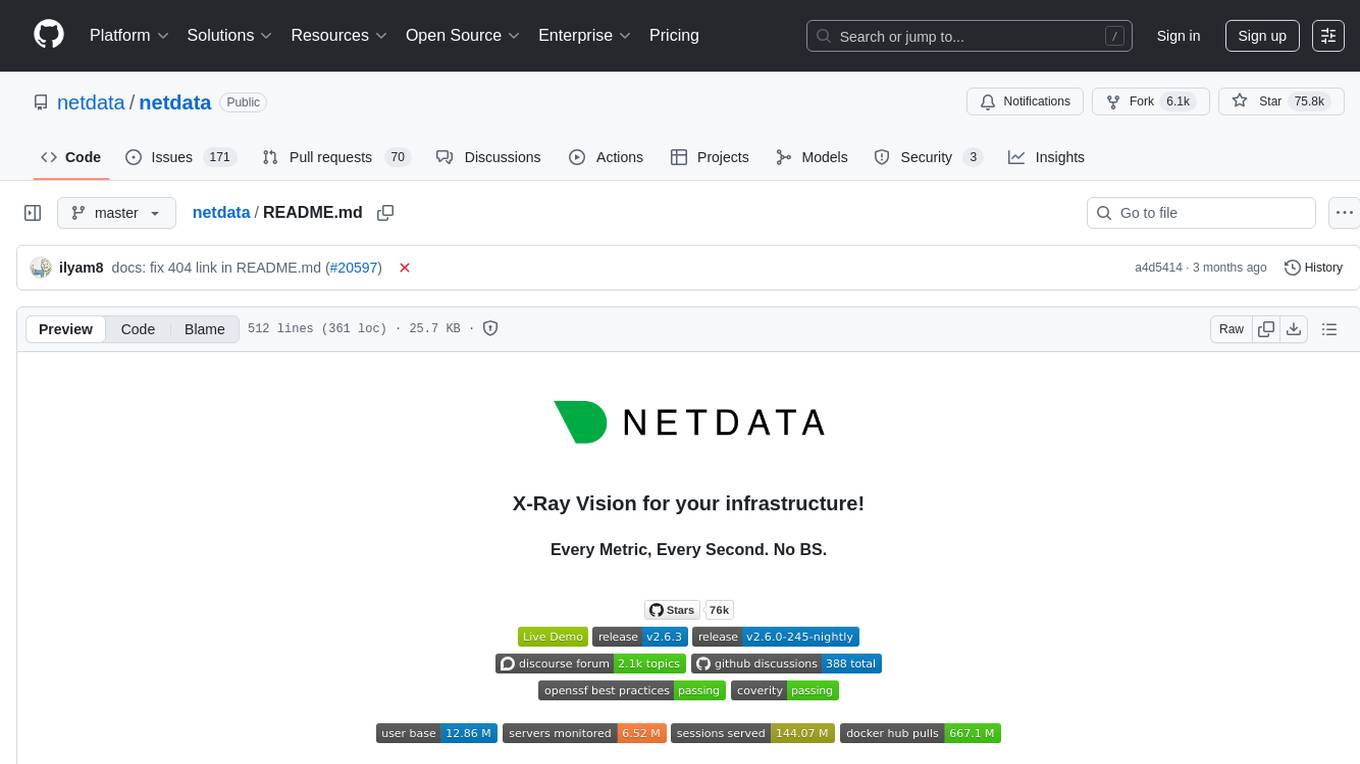Switch to the Actions tab

point(606,157)
